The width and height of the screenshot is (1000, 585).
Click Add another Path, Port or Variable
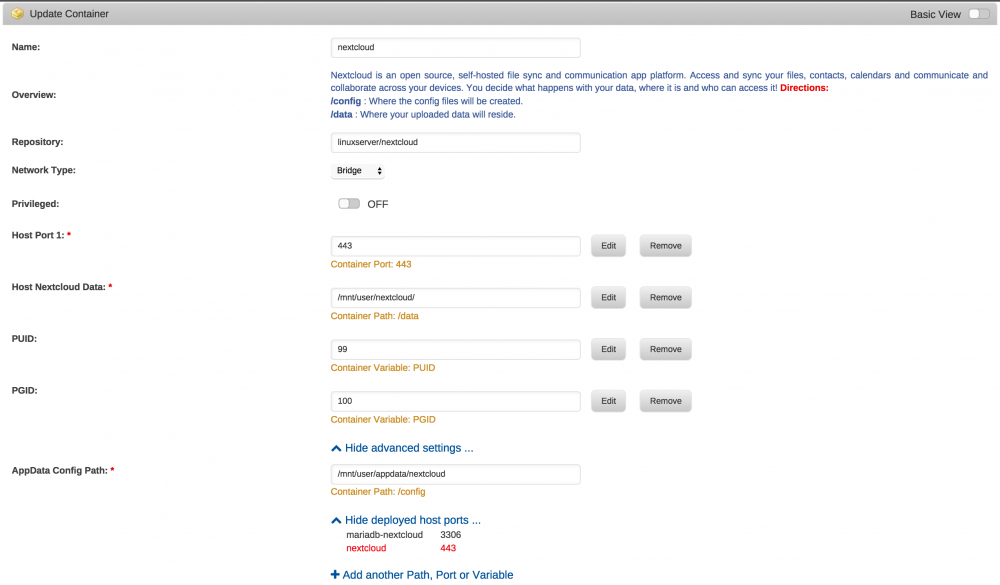point(422,575)
